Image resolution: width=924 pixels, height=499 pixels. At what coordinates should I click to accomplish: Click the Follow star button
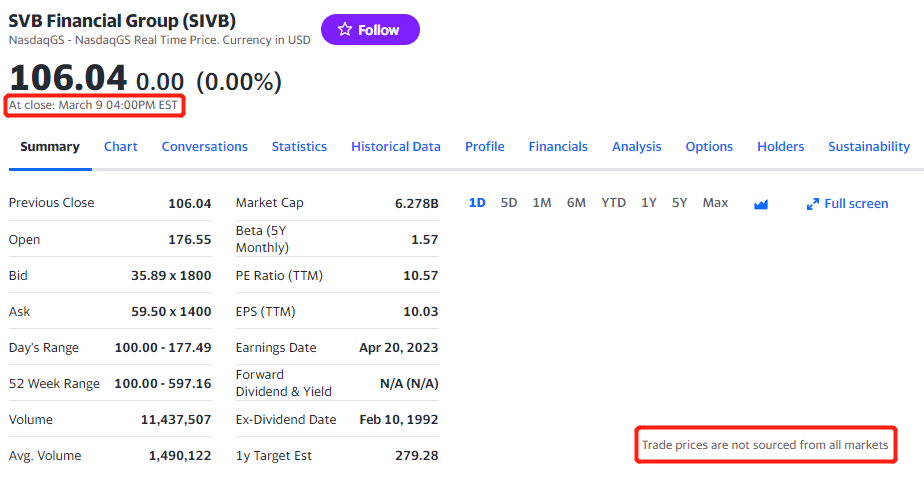tap(370, 29)
